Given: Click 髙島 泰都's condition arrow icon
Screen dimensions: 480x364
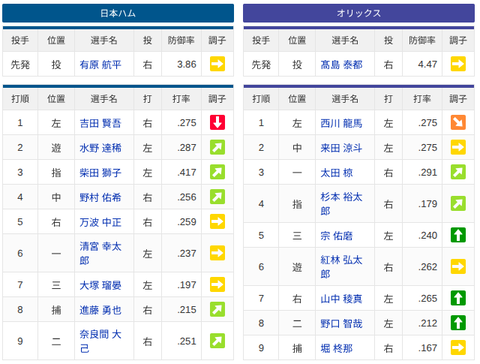Looking at the screenshot, I should coord(458,64).
